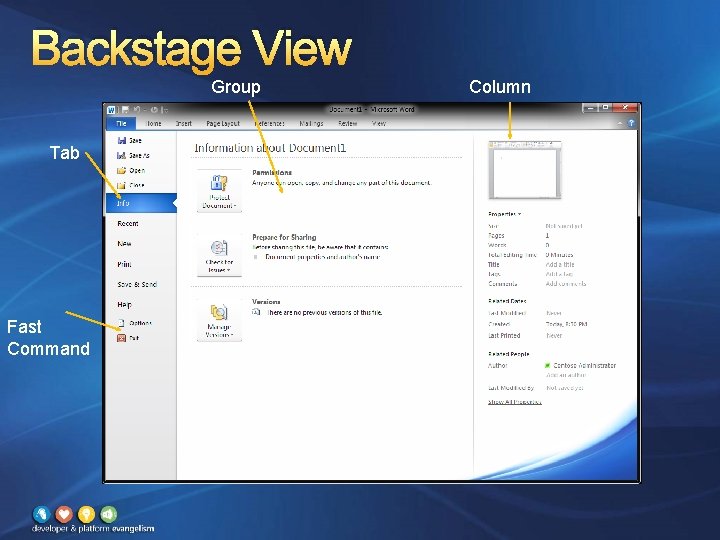Click the Save As command label

click(x=139, y=156)
